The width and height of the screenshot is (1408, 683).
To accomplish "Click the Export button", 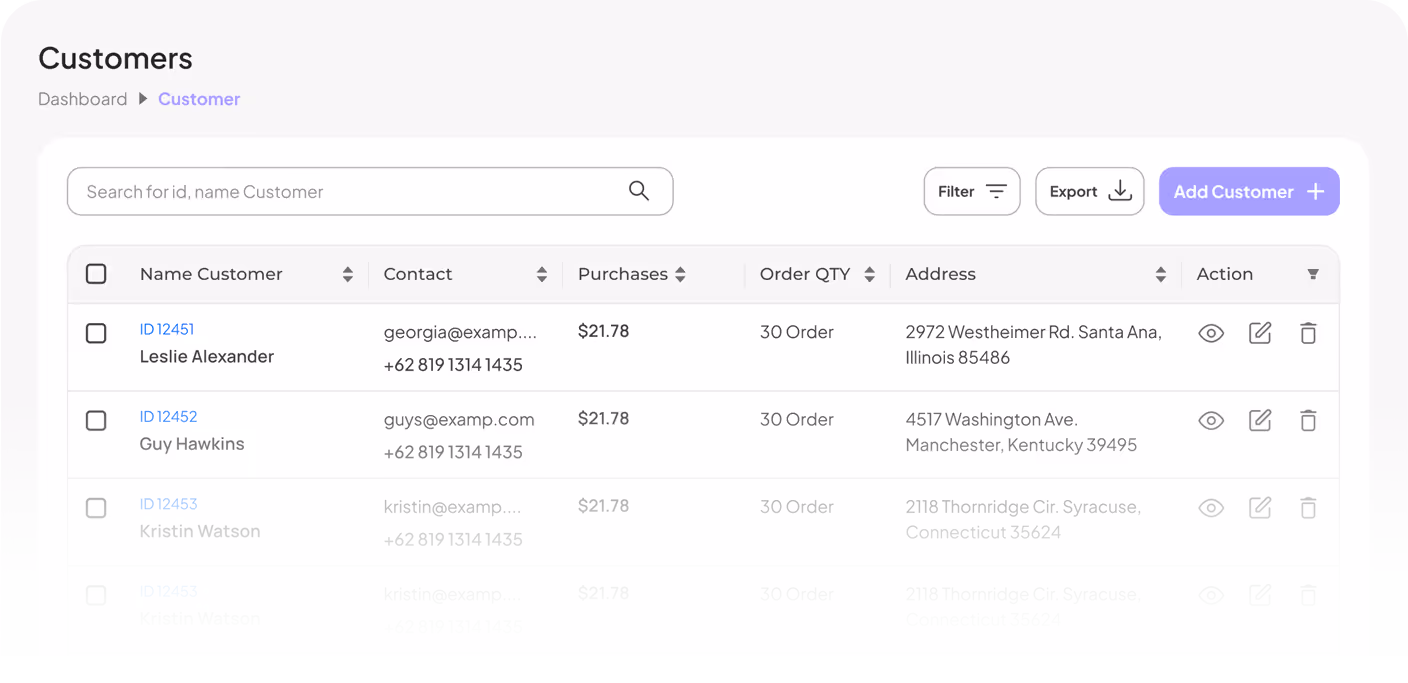I will pyautogui.click(x=1089, y=191).
